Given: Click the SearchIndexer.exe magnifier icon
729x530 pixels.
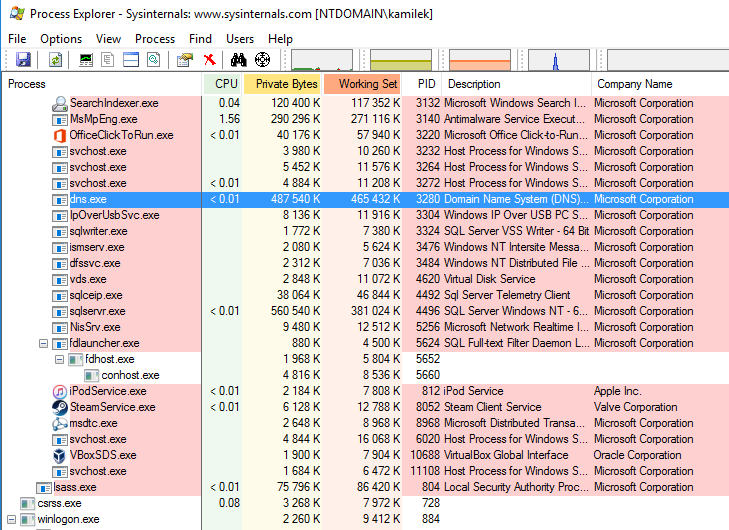Looking at the screenshot, I should [x=60, y=104].
